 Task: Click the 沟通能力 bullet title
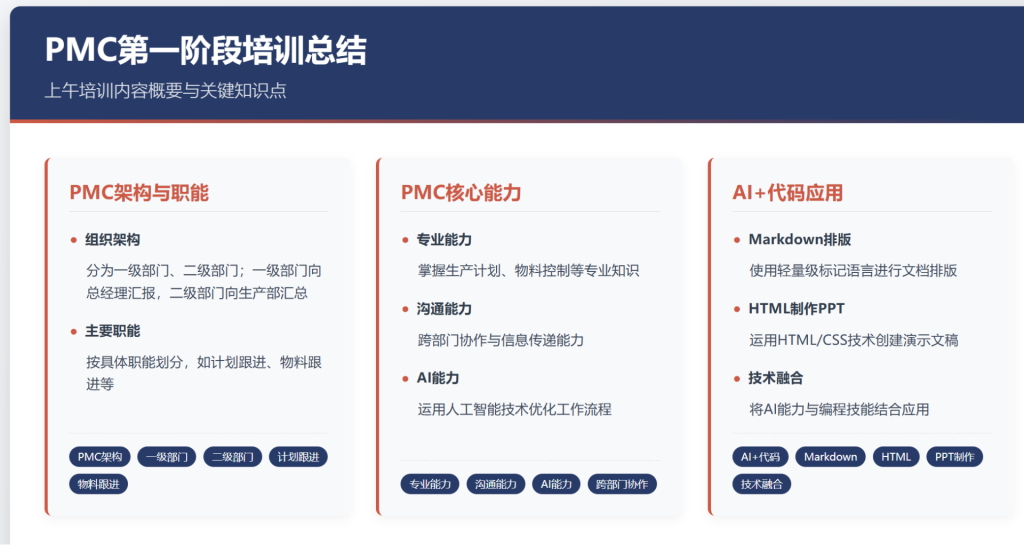coord(444,309)
